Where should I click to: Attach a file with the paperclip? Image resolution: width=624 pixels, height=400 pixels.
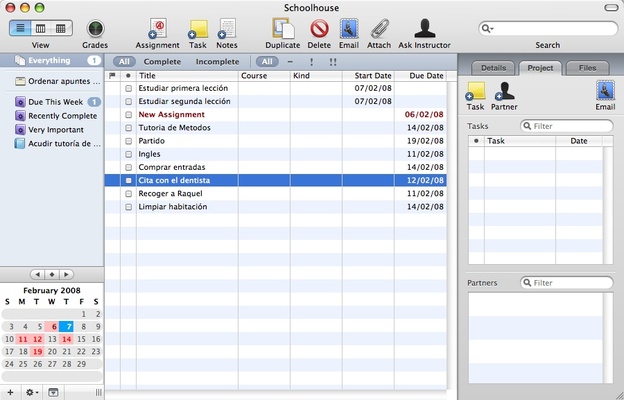click(x=379, y=29)
